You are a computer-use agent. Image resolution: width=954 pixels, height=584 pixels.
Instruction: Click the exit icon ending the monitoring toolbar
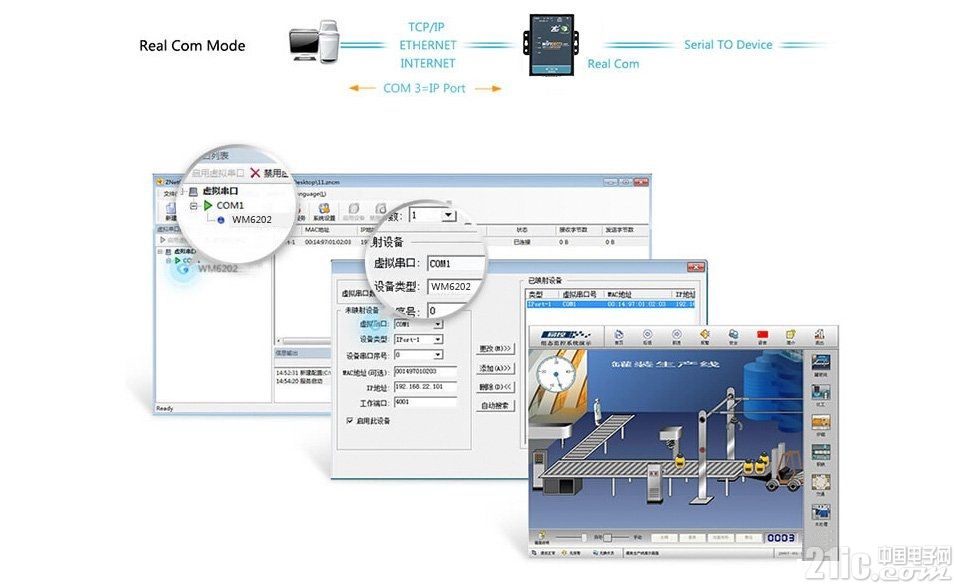[819, 335]
